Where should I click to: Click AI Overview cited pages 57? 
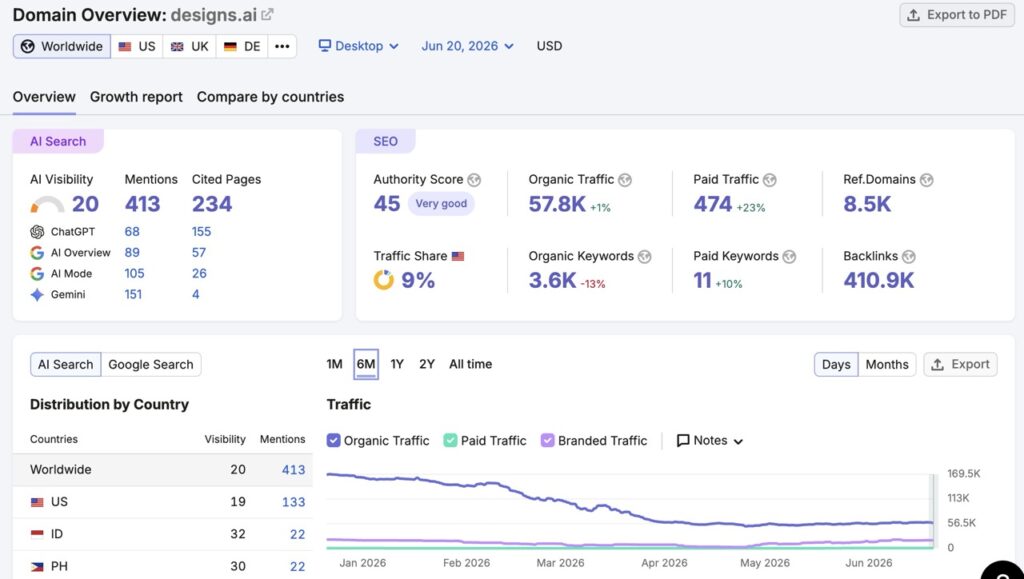point(199,253)
